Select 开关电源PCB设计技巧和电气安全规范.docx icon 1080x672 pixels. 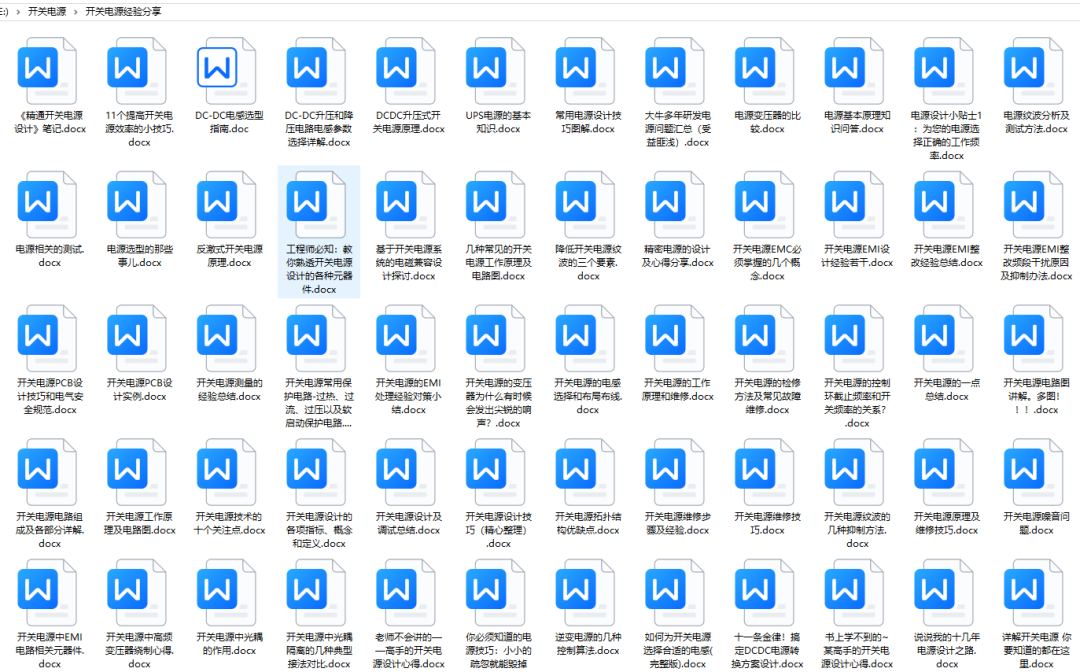click(x=47, y=339)
